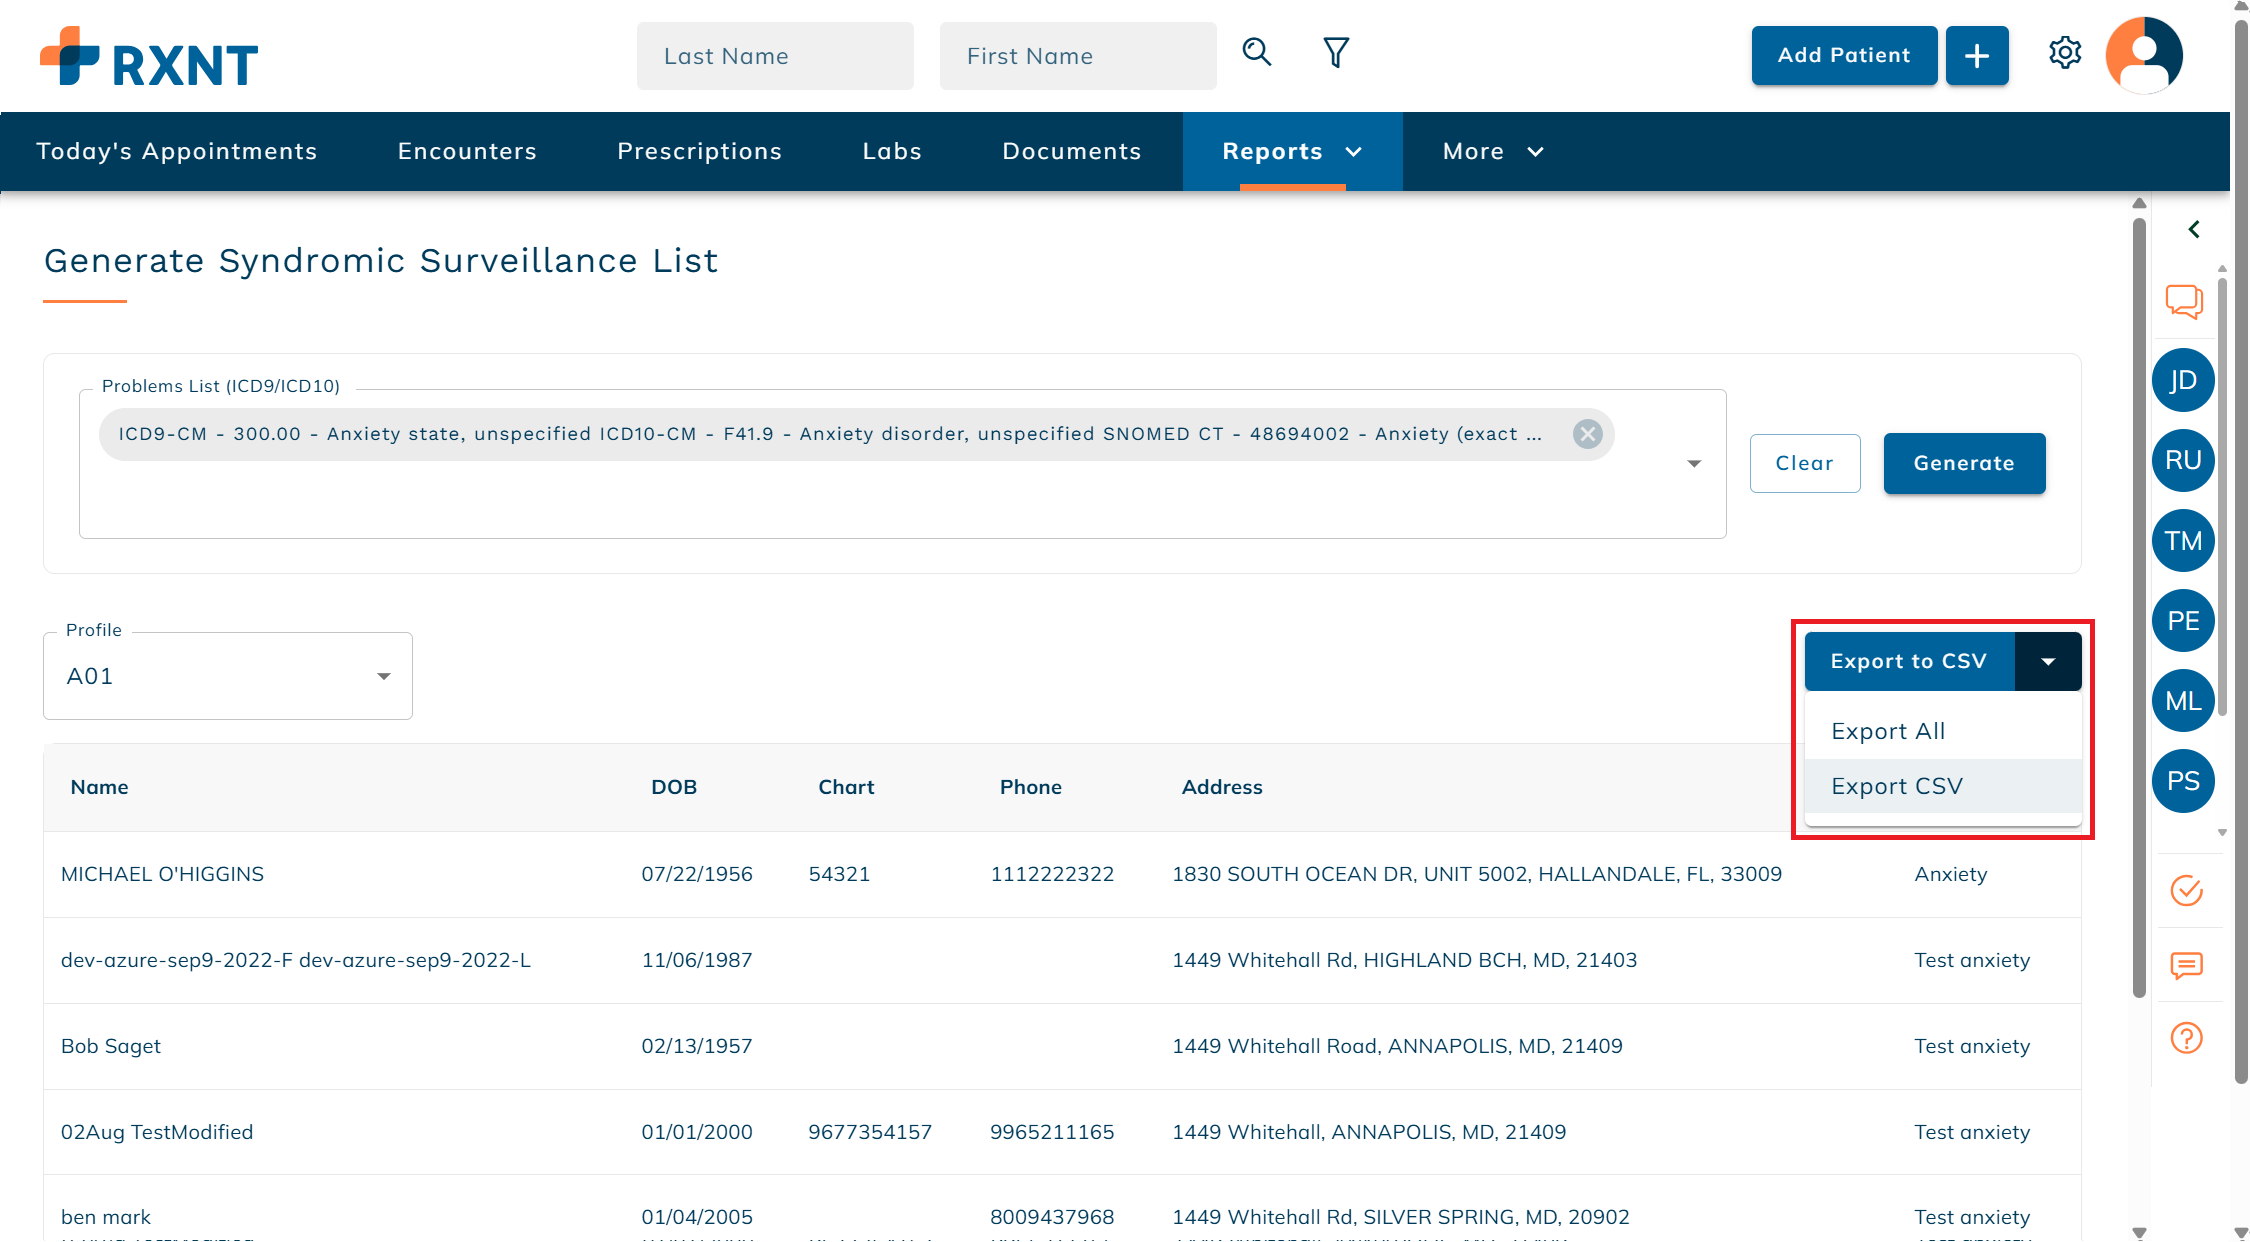The width and height of the screenshot is (2250, 1242).
Task: Click the Generate button
Action: coord(1964,463)
